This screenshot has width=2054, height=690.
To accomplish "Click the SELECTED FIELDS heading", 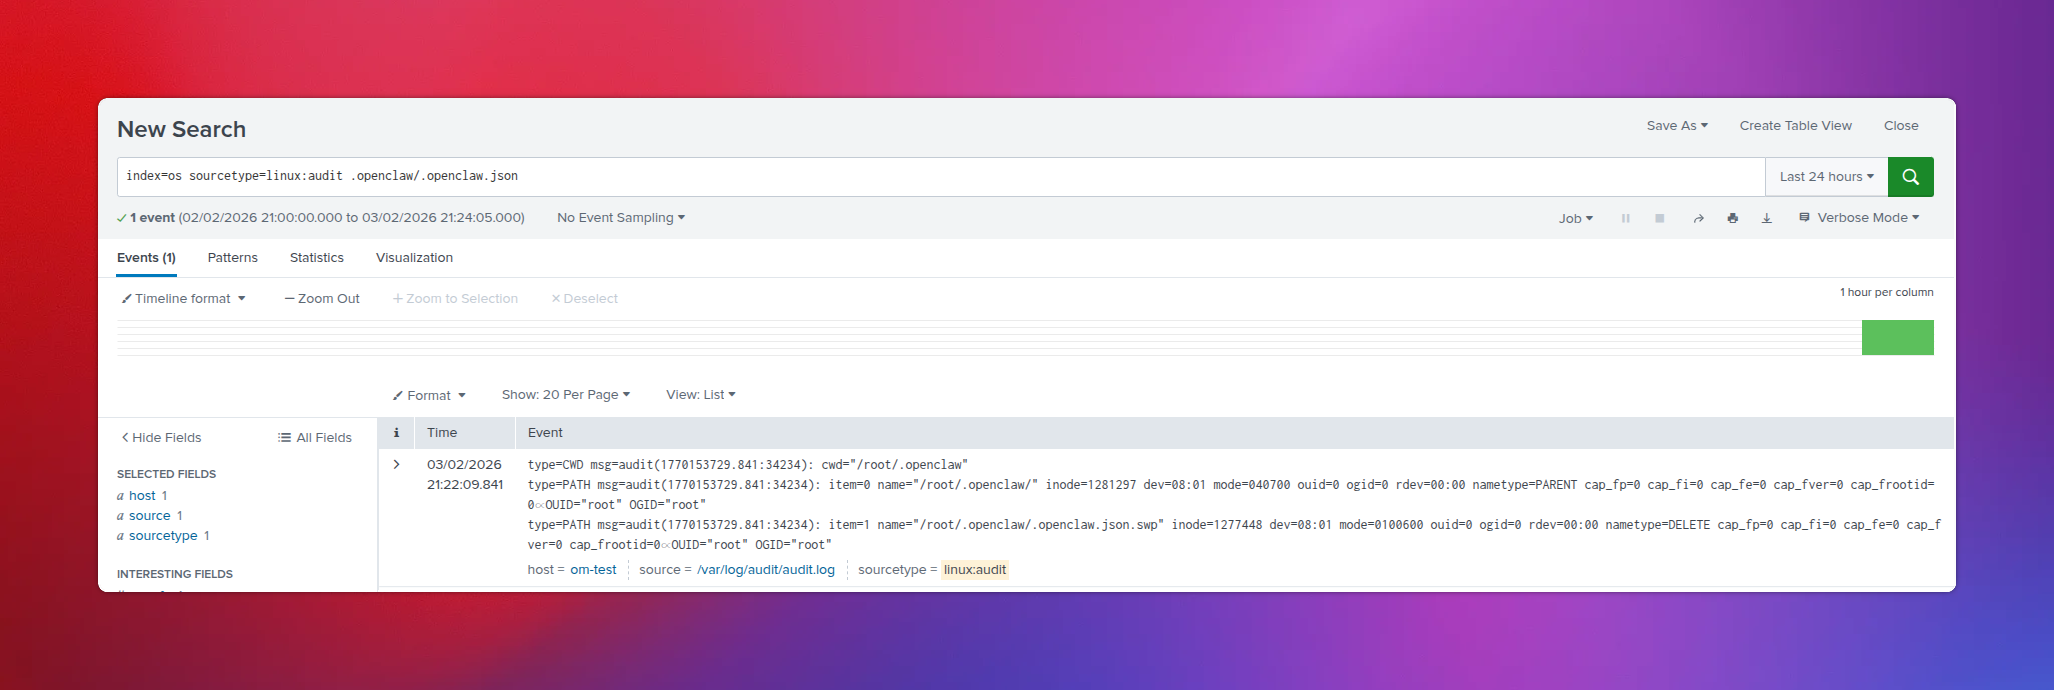I will coord(166,474).
